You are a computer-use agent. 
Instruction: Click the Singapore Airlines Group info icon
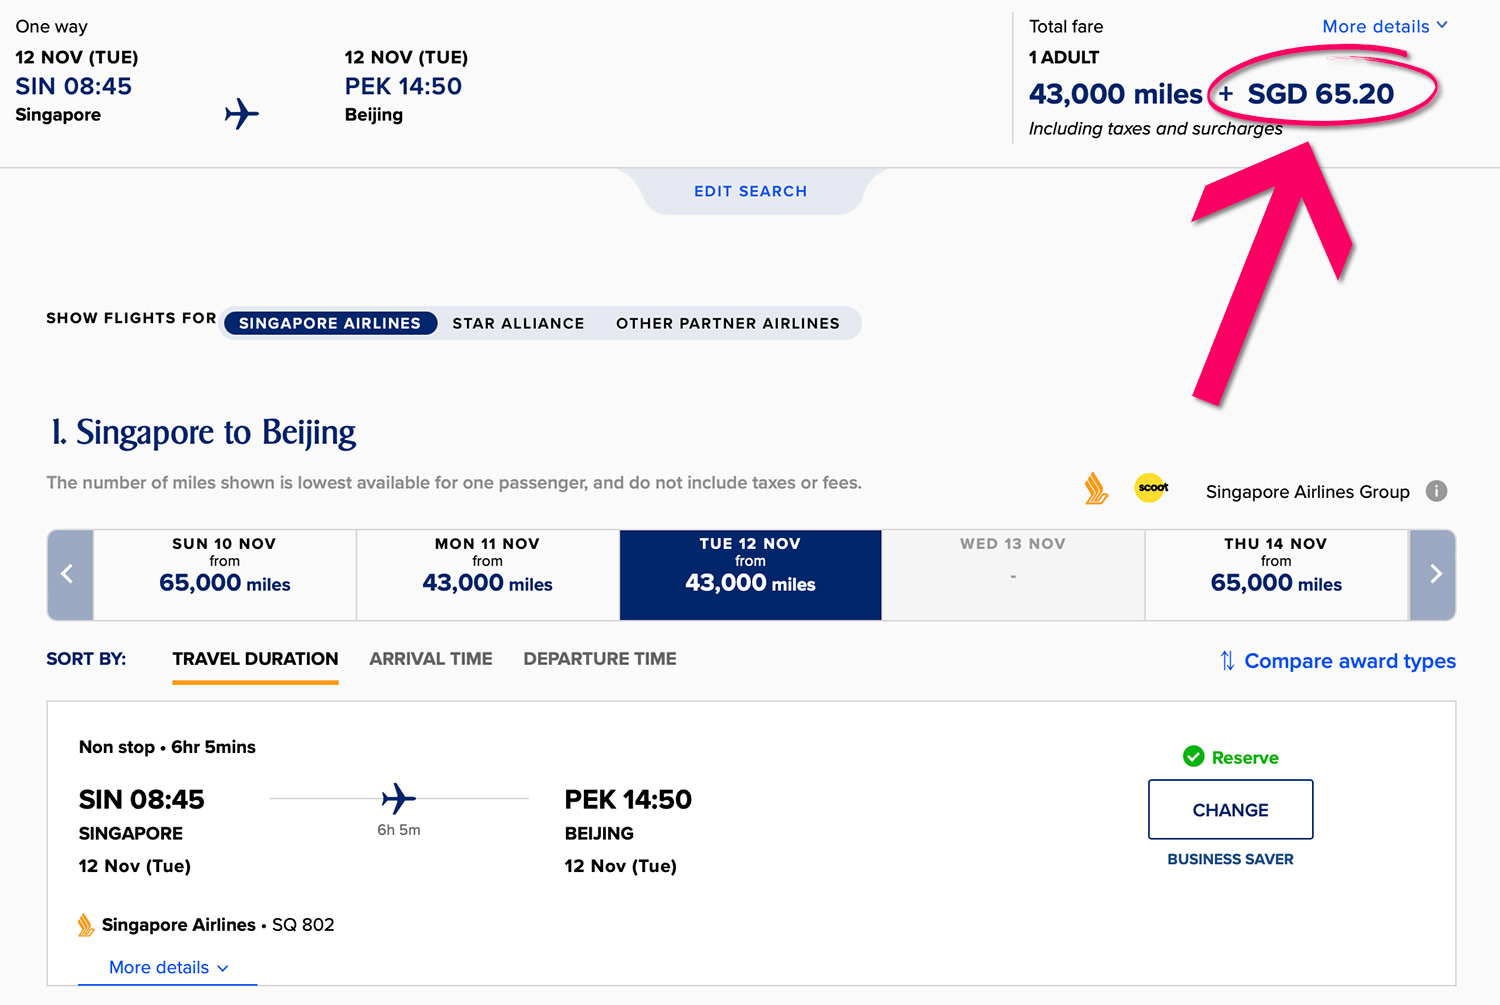point(1436,491)
